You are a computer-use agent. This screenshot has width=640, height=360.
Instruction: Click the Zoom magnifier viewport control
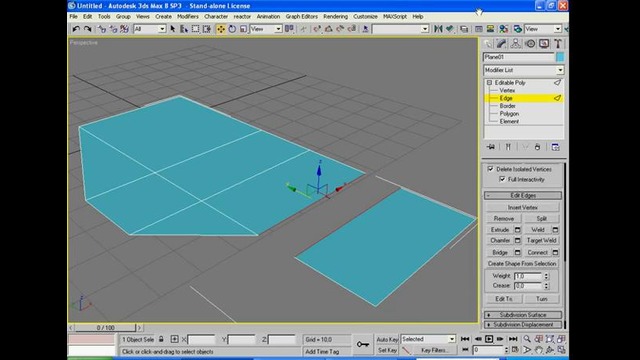527,339
